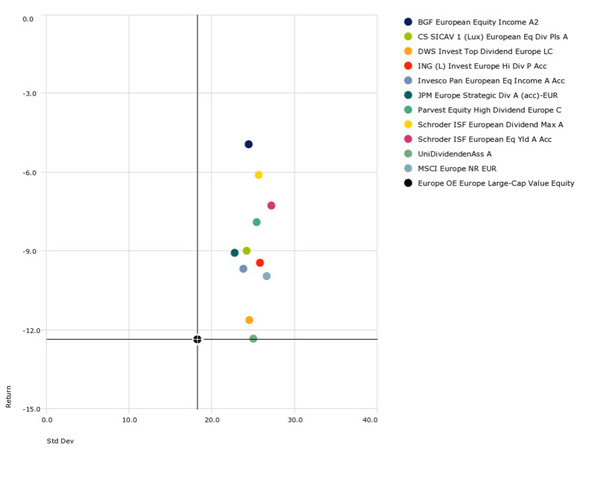Click legend label UniDividendenAss A
The width and height of the screenshot is (600, 487).
[454, 154]
